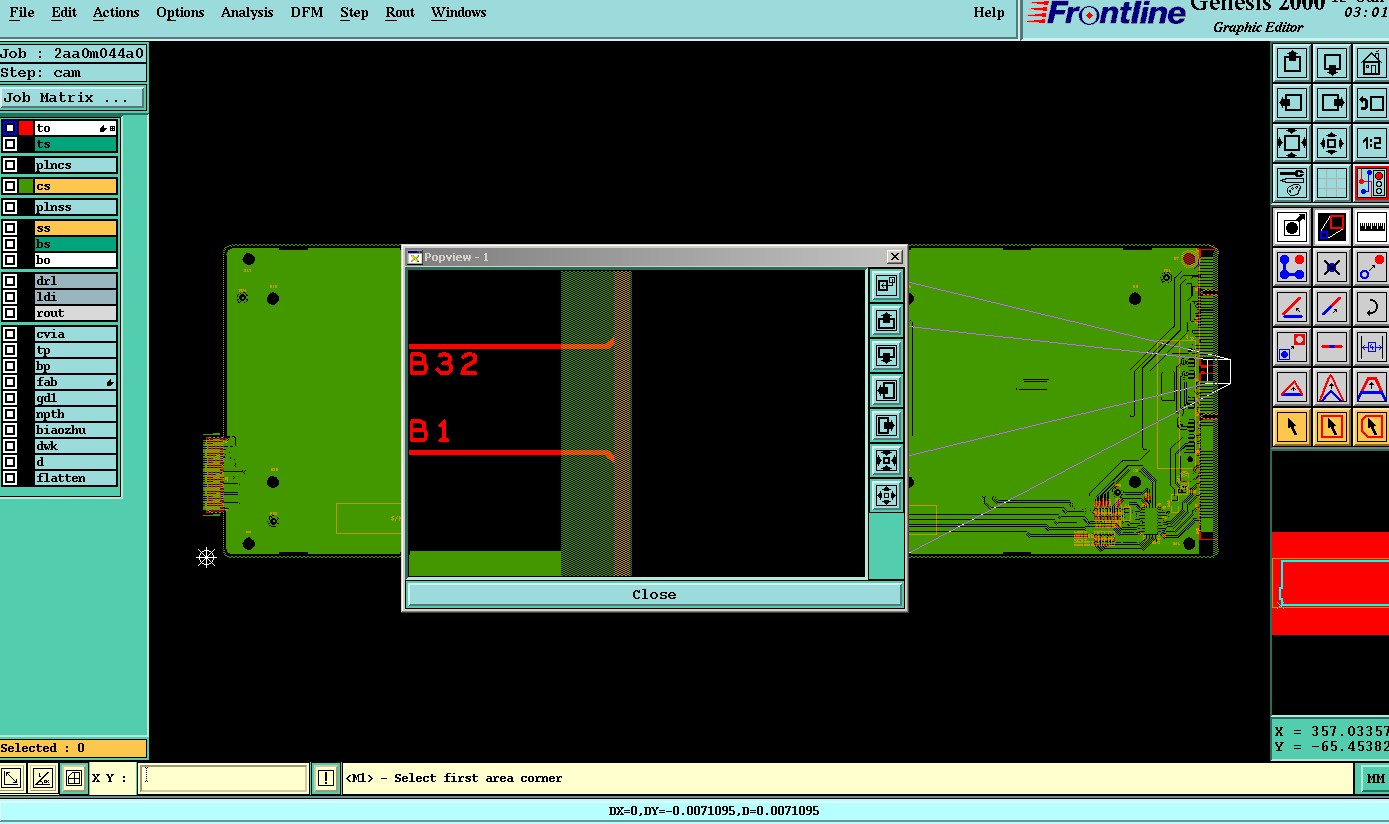This screenshot has height=824, width=1389.
Task: Toggle checkbox for layer ss
Action: point(10,228)
